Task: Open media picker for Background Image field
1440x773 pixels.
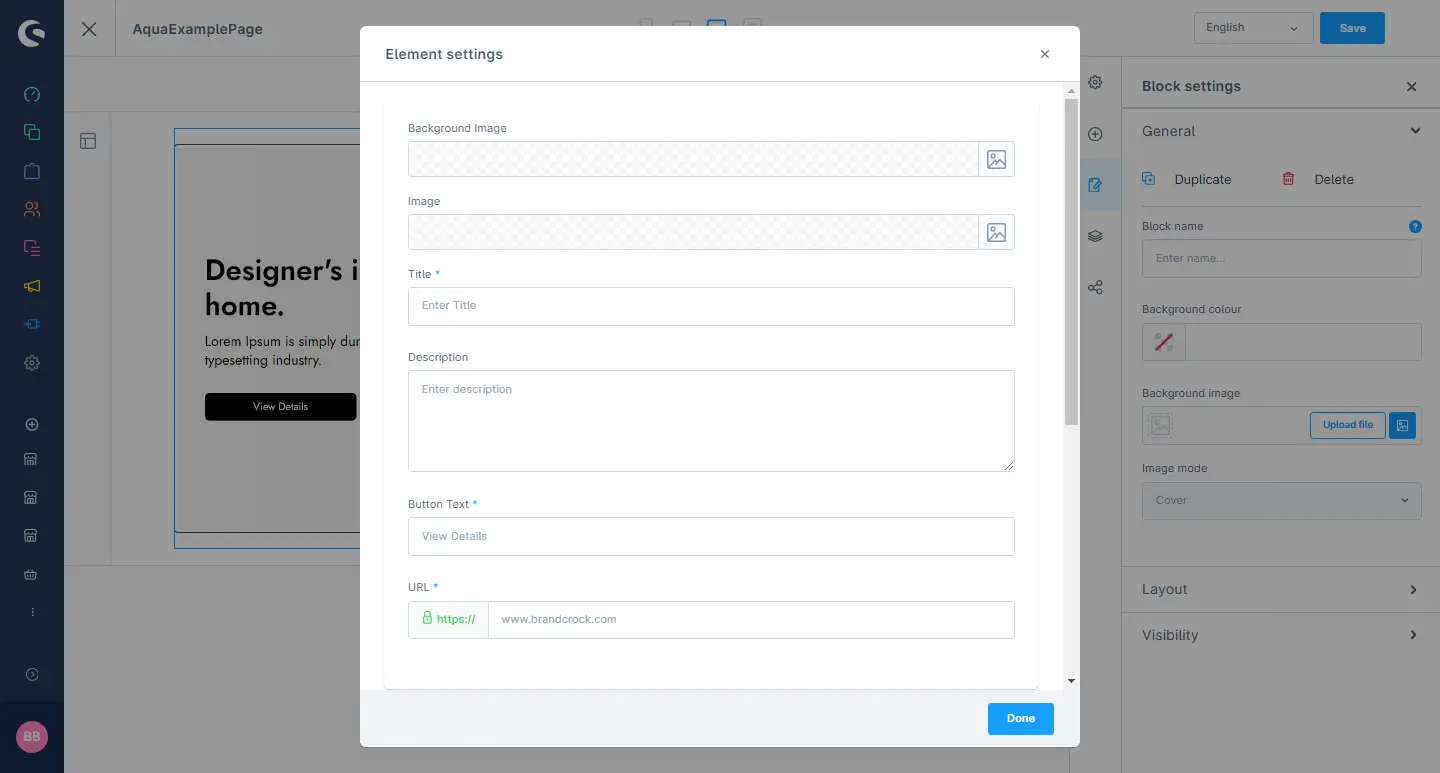Action: (x=996, y=159)
